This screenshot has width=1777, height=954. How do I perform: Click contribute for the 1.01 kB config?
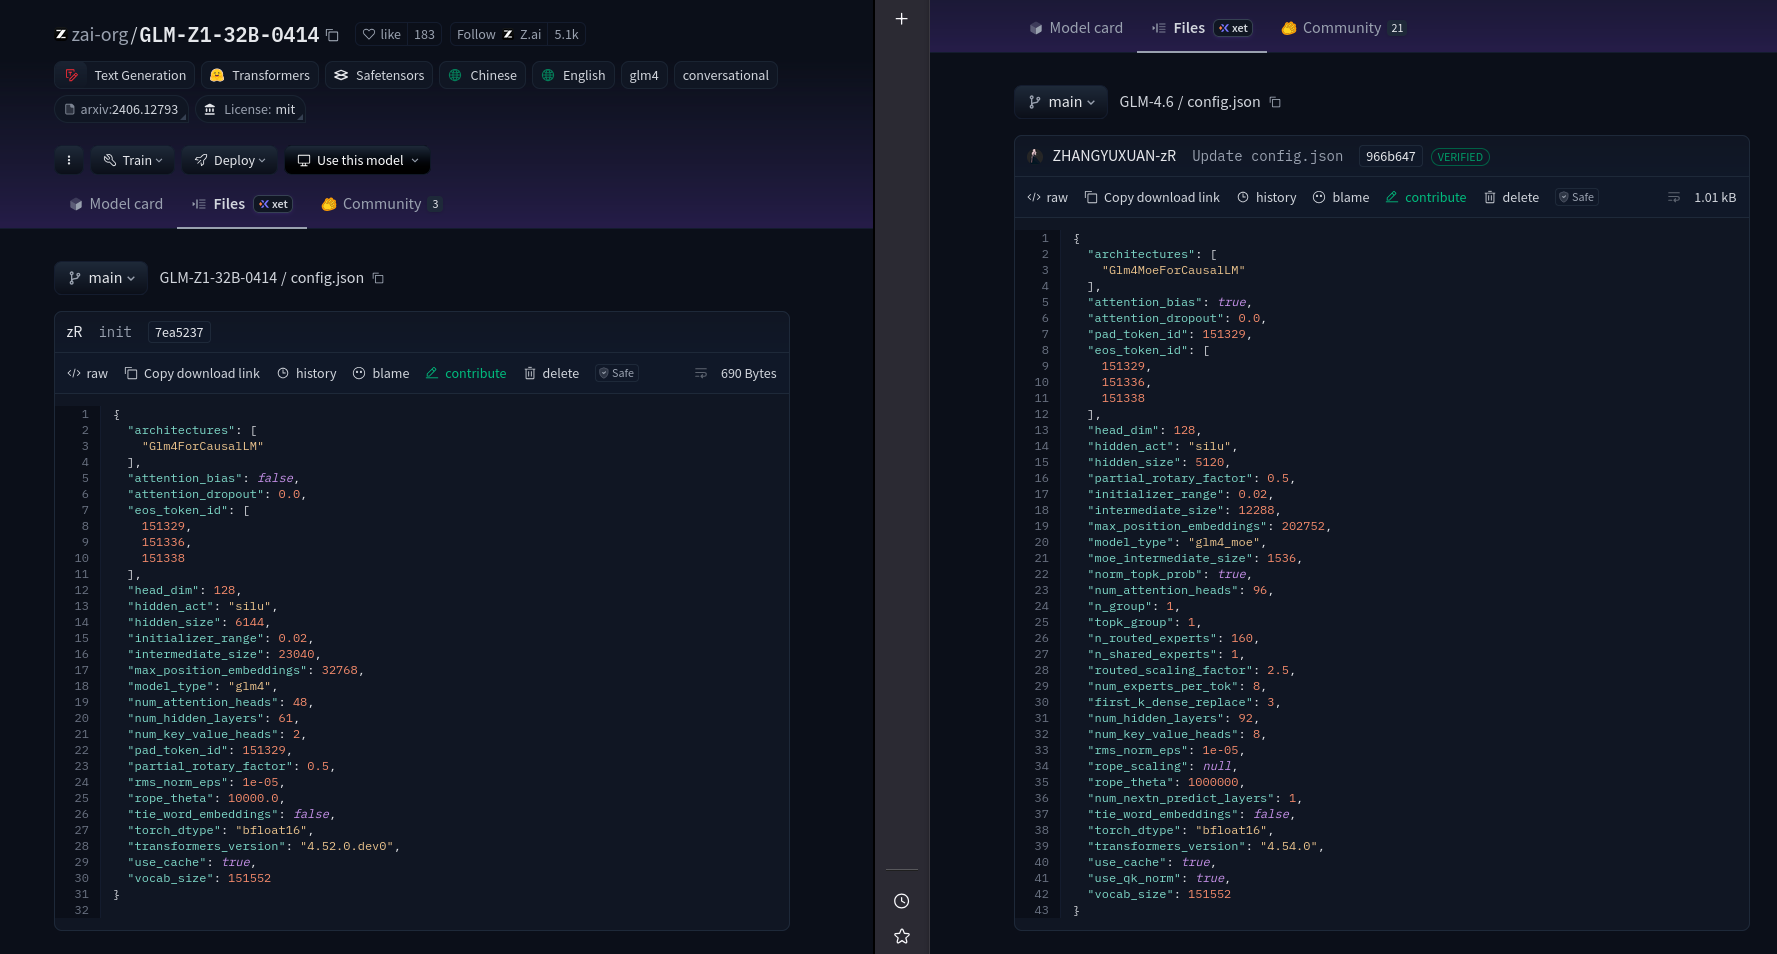[x=1426, y=197]
